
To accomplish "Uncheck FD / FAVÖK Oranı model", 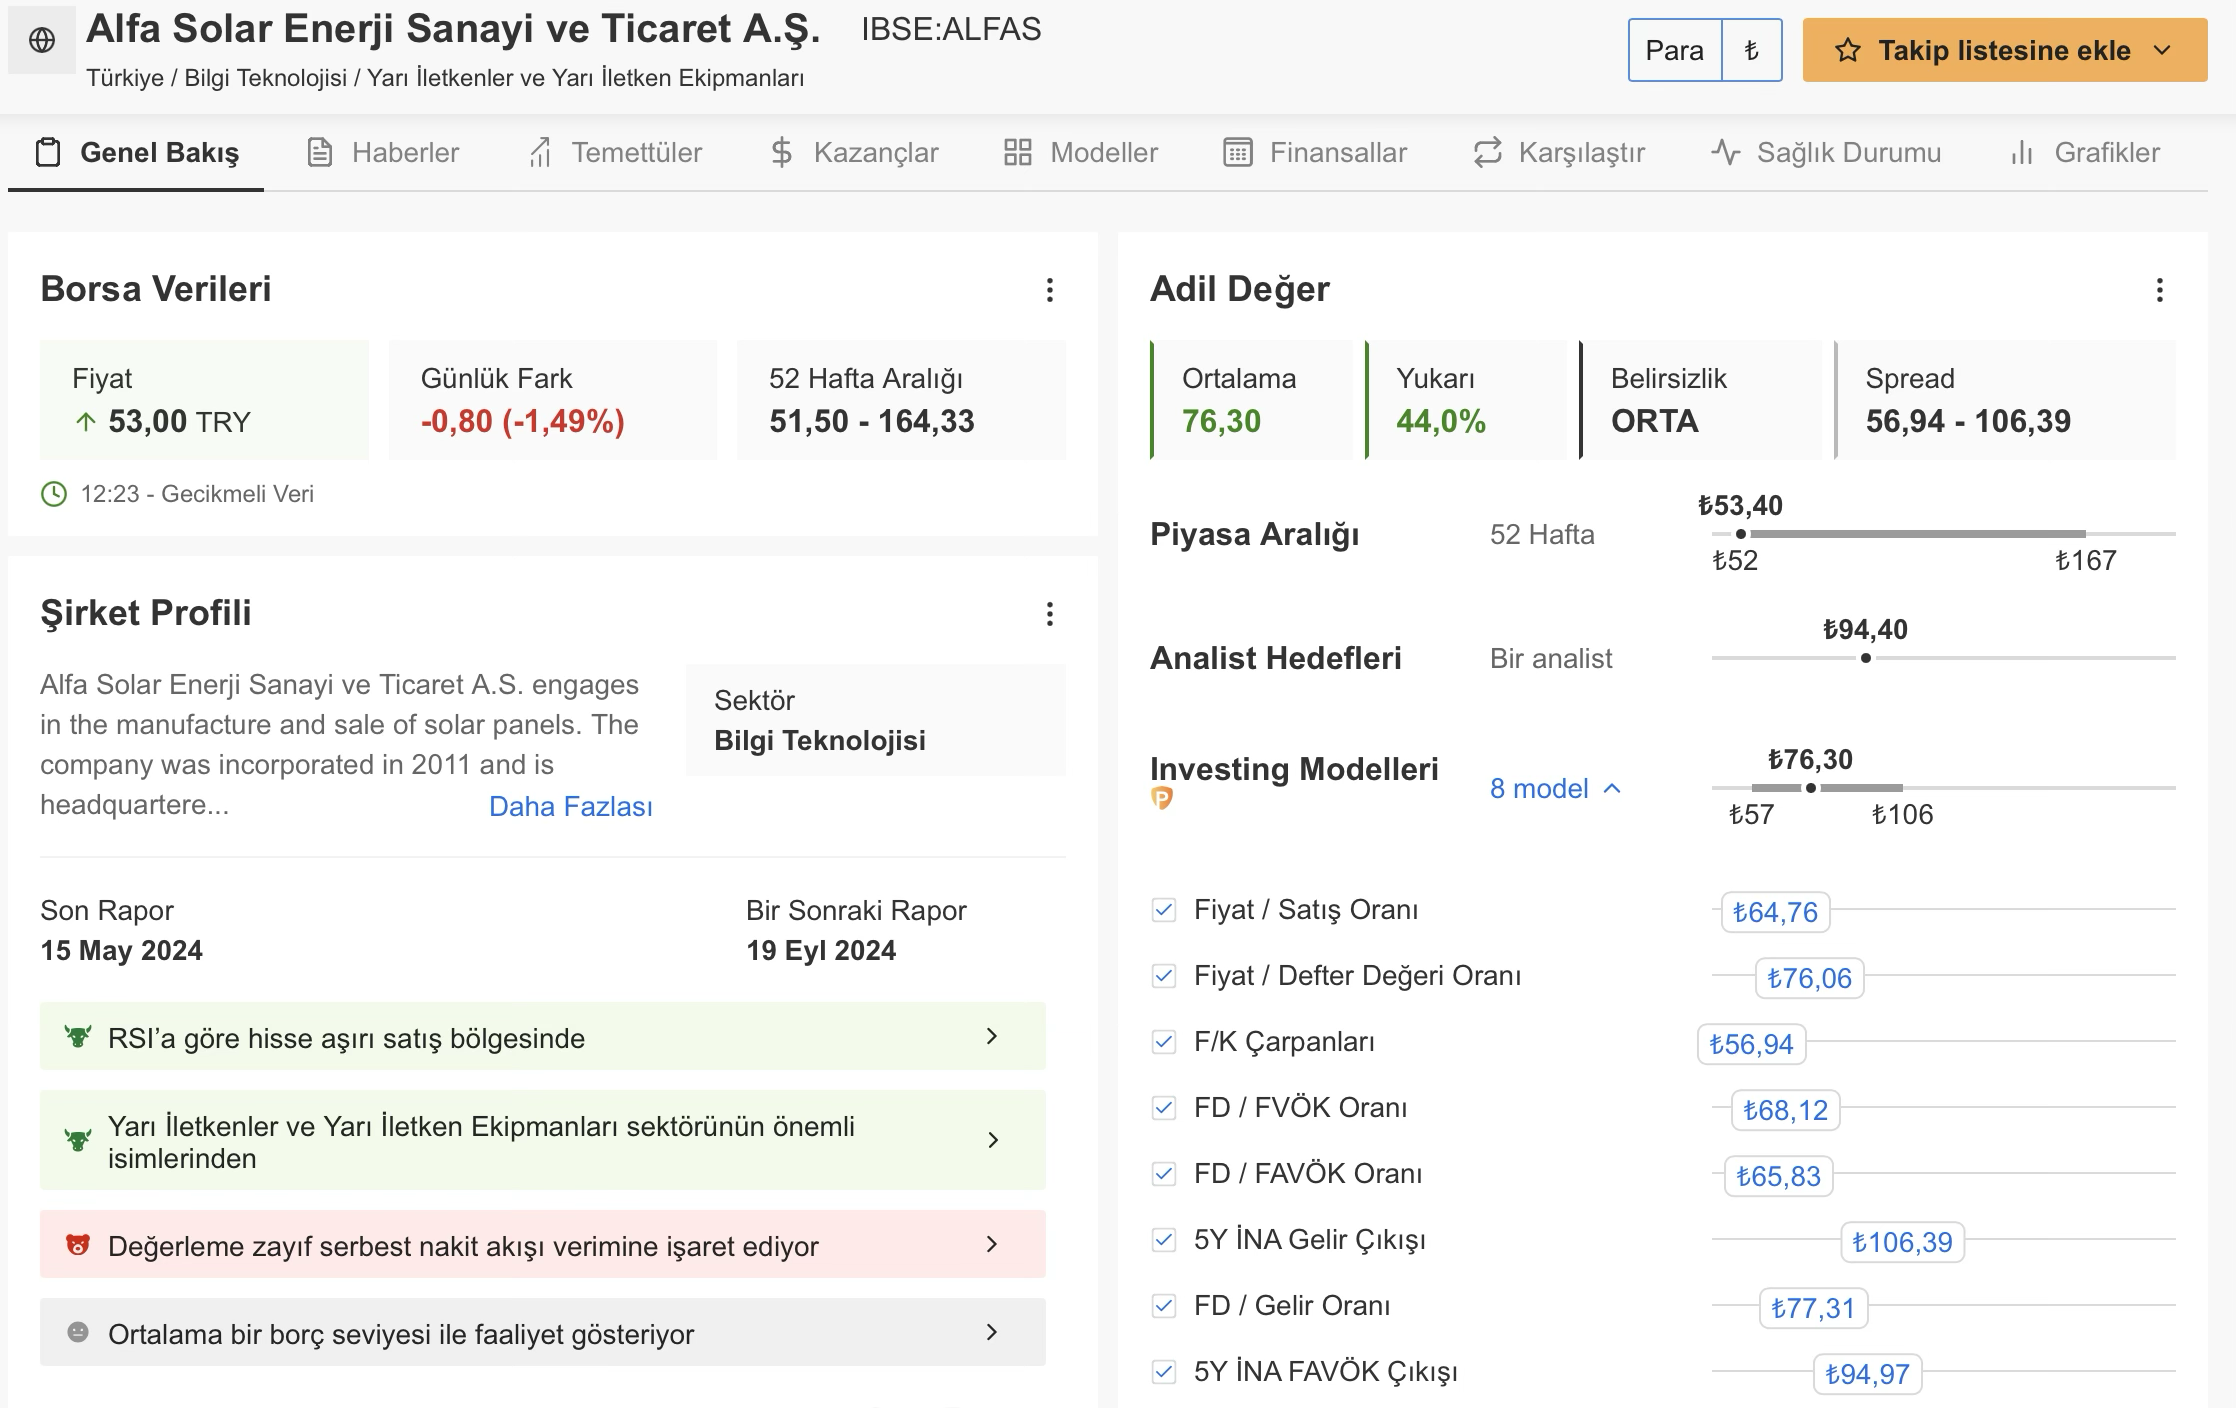I will (x=1163, y=1174).
